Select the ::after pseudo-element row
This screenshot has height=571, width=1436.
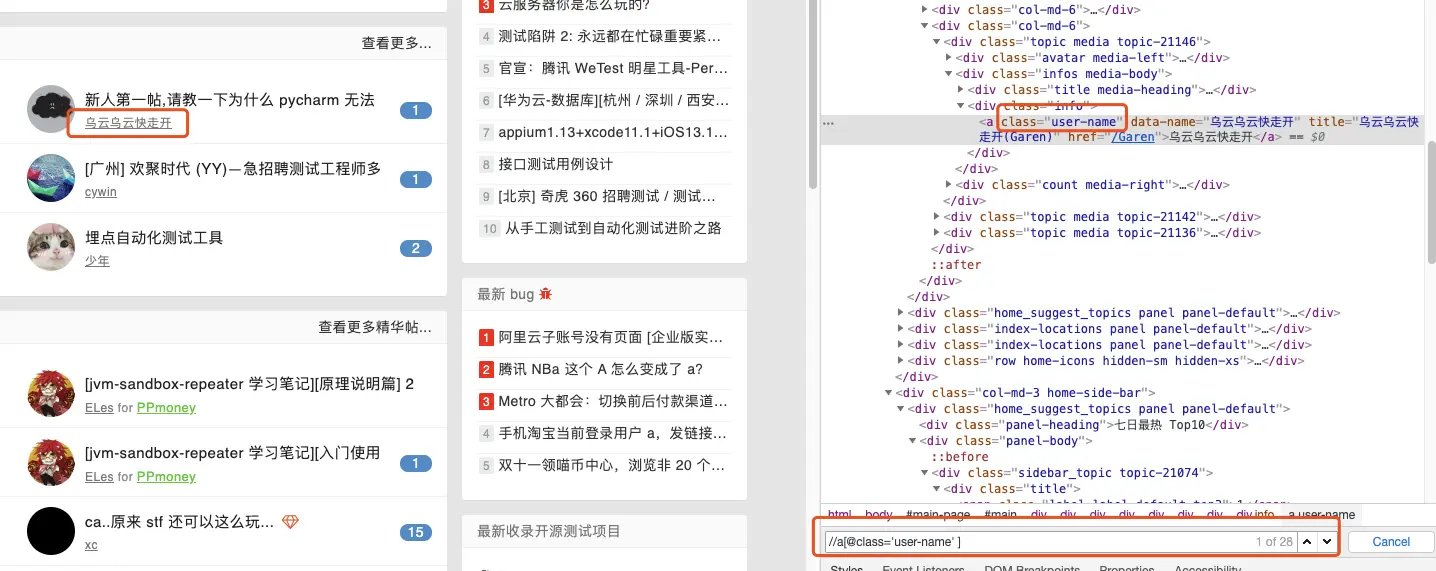click(x=956, y=264)
